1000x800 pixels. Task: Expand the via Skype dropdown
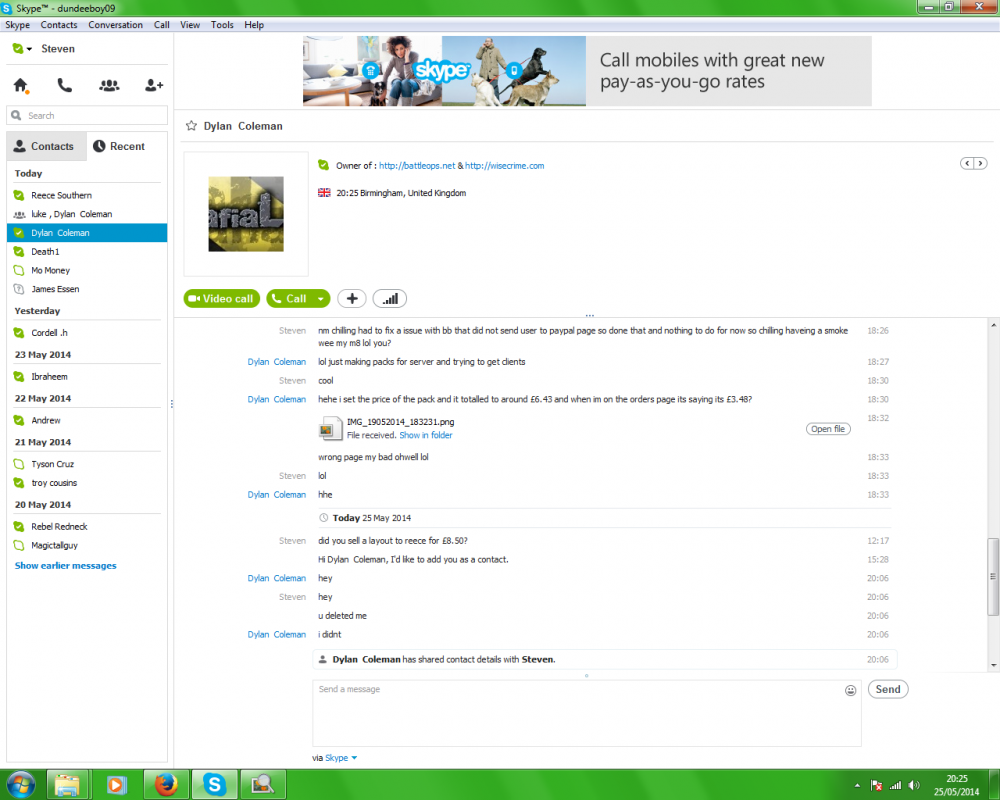coord(354,758)
